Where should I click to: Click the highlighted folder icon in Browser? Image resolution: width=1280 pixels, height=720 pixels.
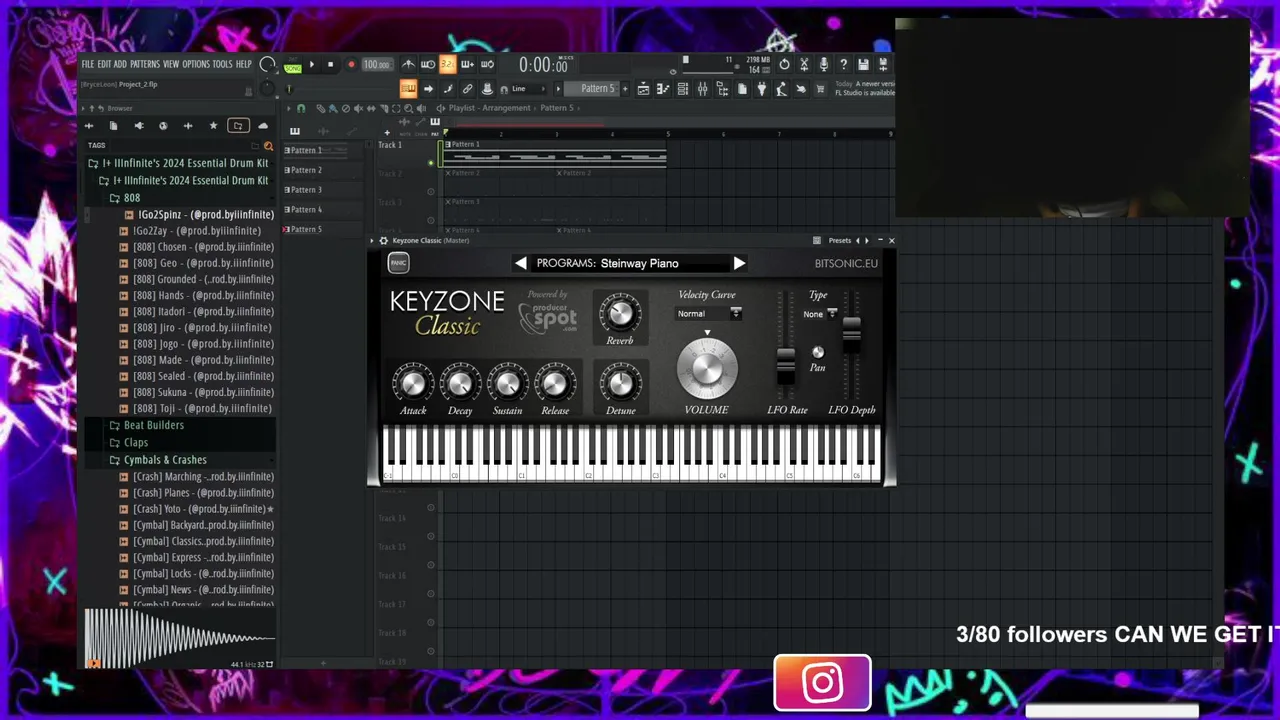tap(238, 126)
